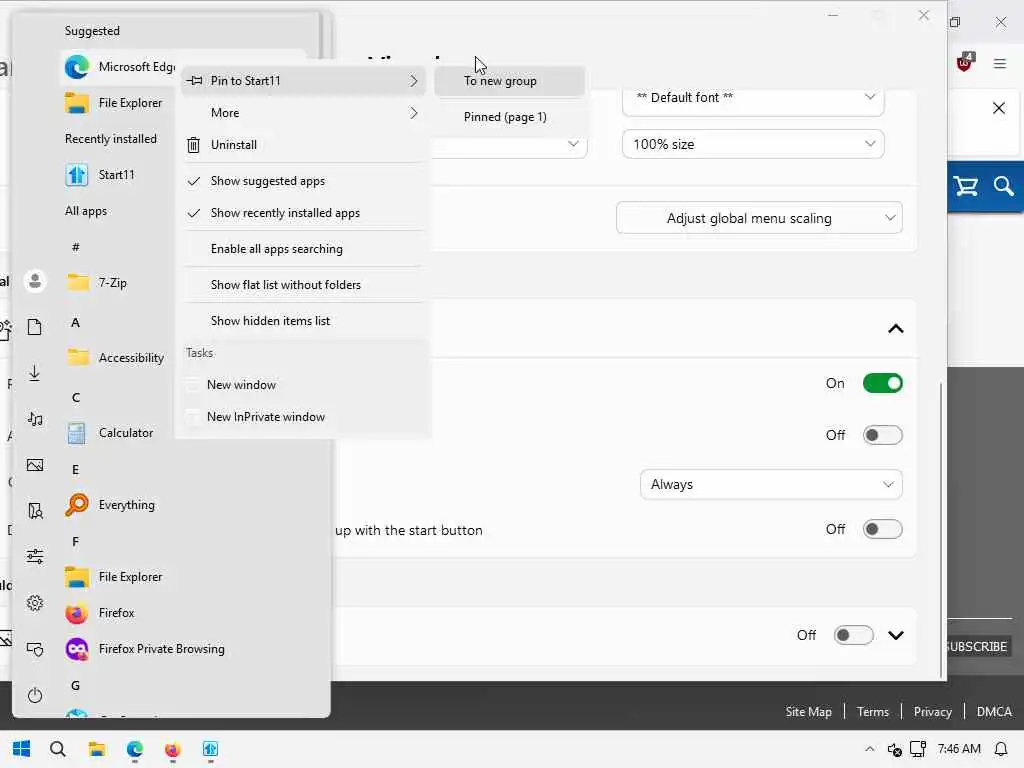Open notifications bell in system tray
Image resolution: width=1024 pixels, height=768 pixels.
1000,749
